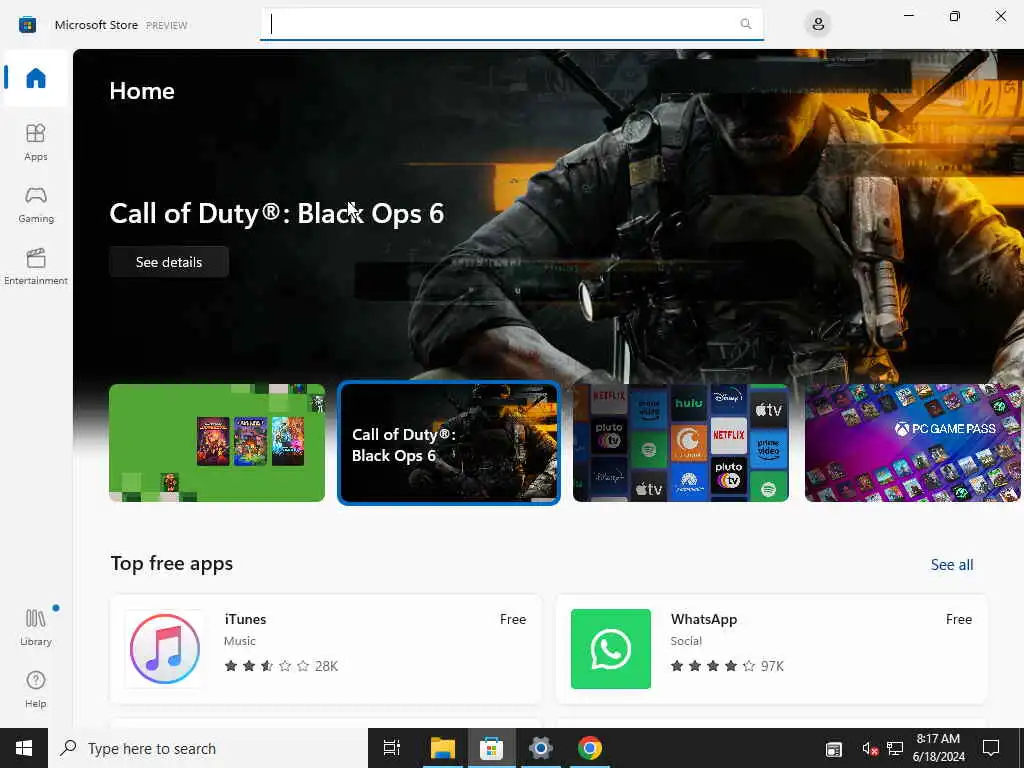Go to the Gaming section

[x=36, y=204]
